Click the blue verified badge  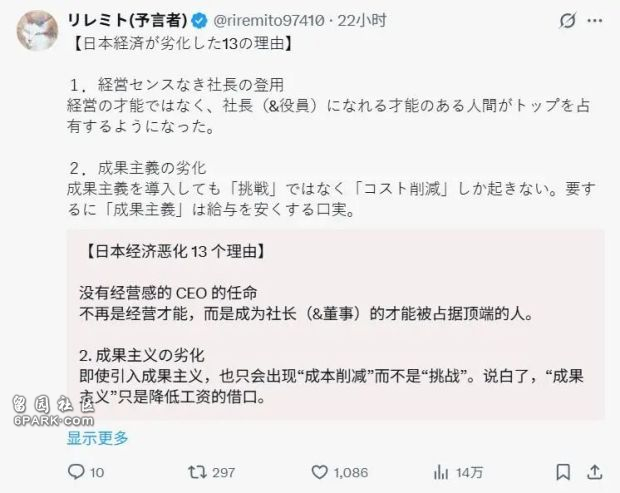[x=199, y=21]
